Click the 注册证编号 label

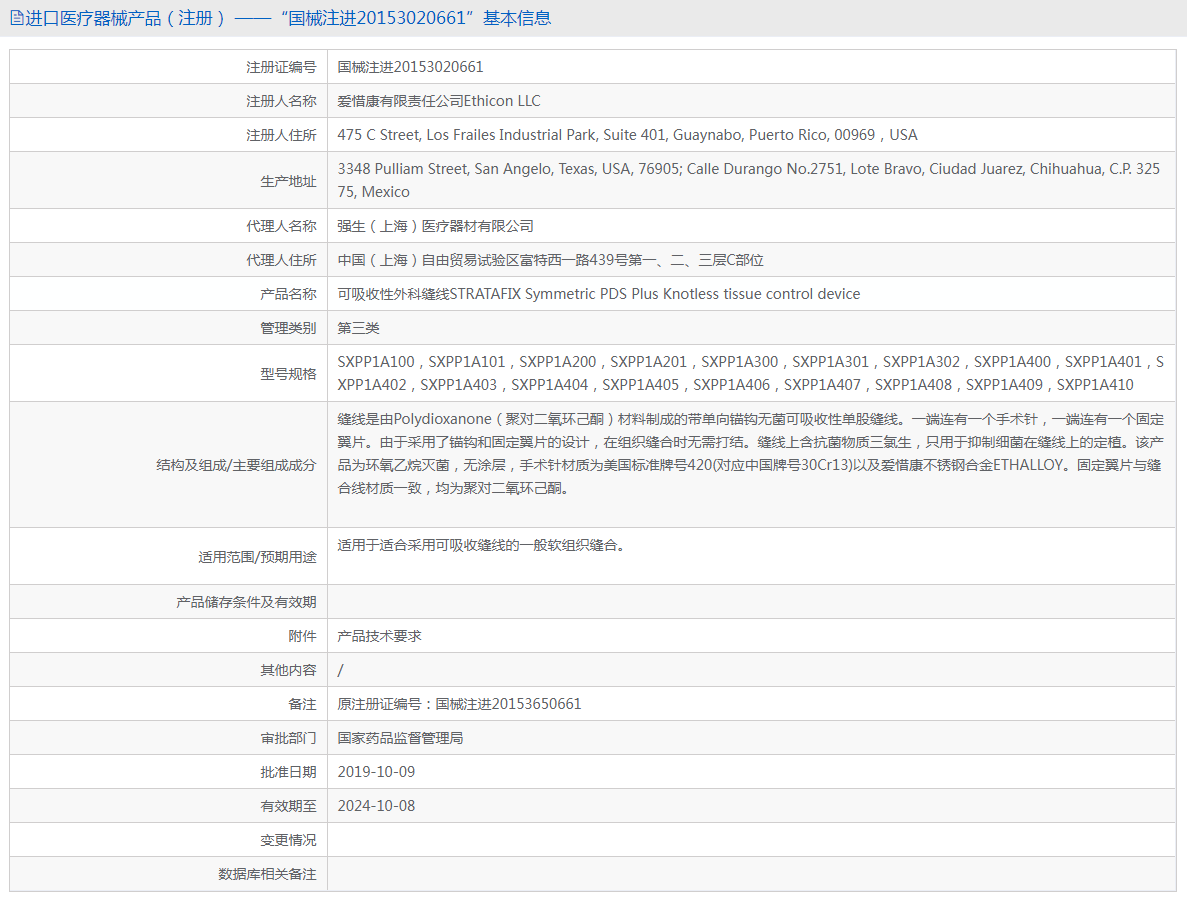(x=281, y=67)
